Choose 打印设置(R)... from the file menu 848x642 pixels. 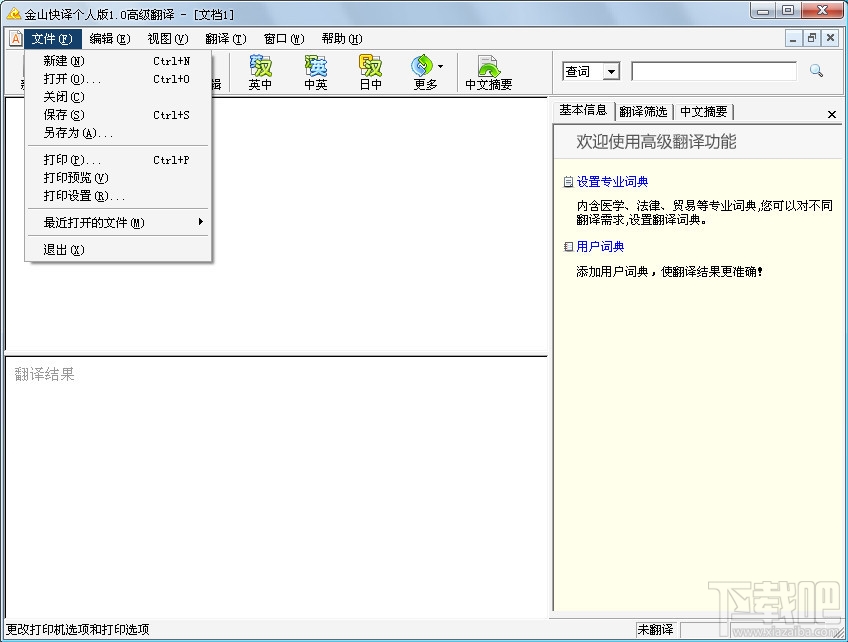point(118,196)
